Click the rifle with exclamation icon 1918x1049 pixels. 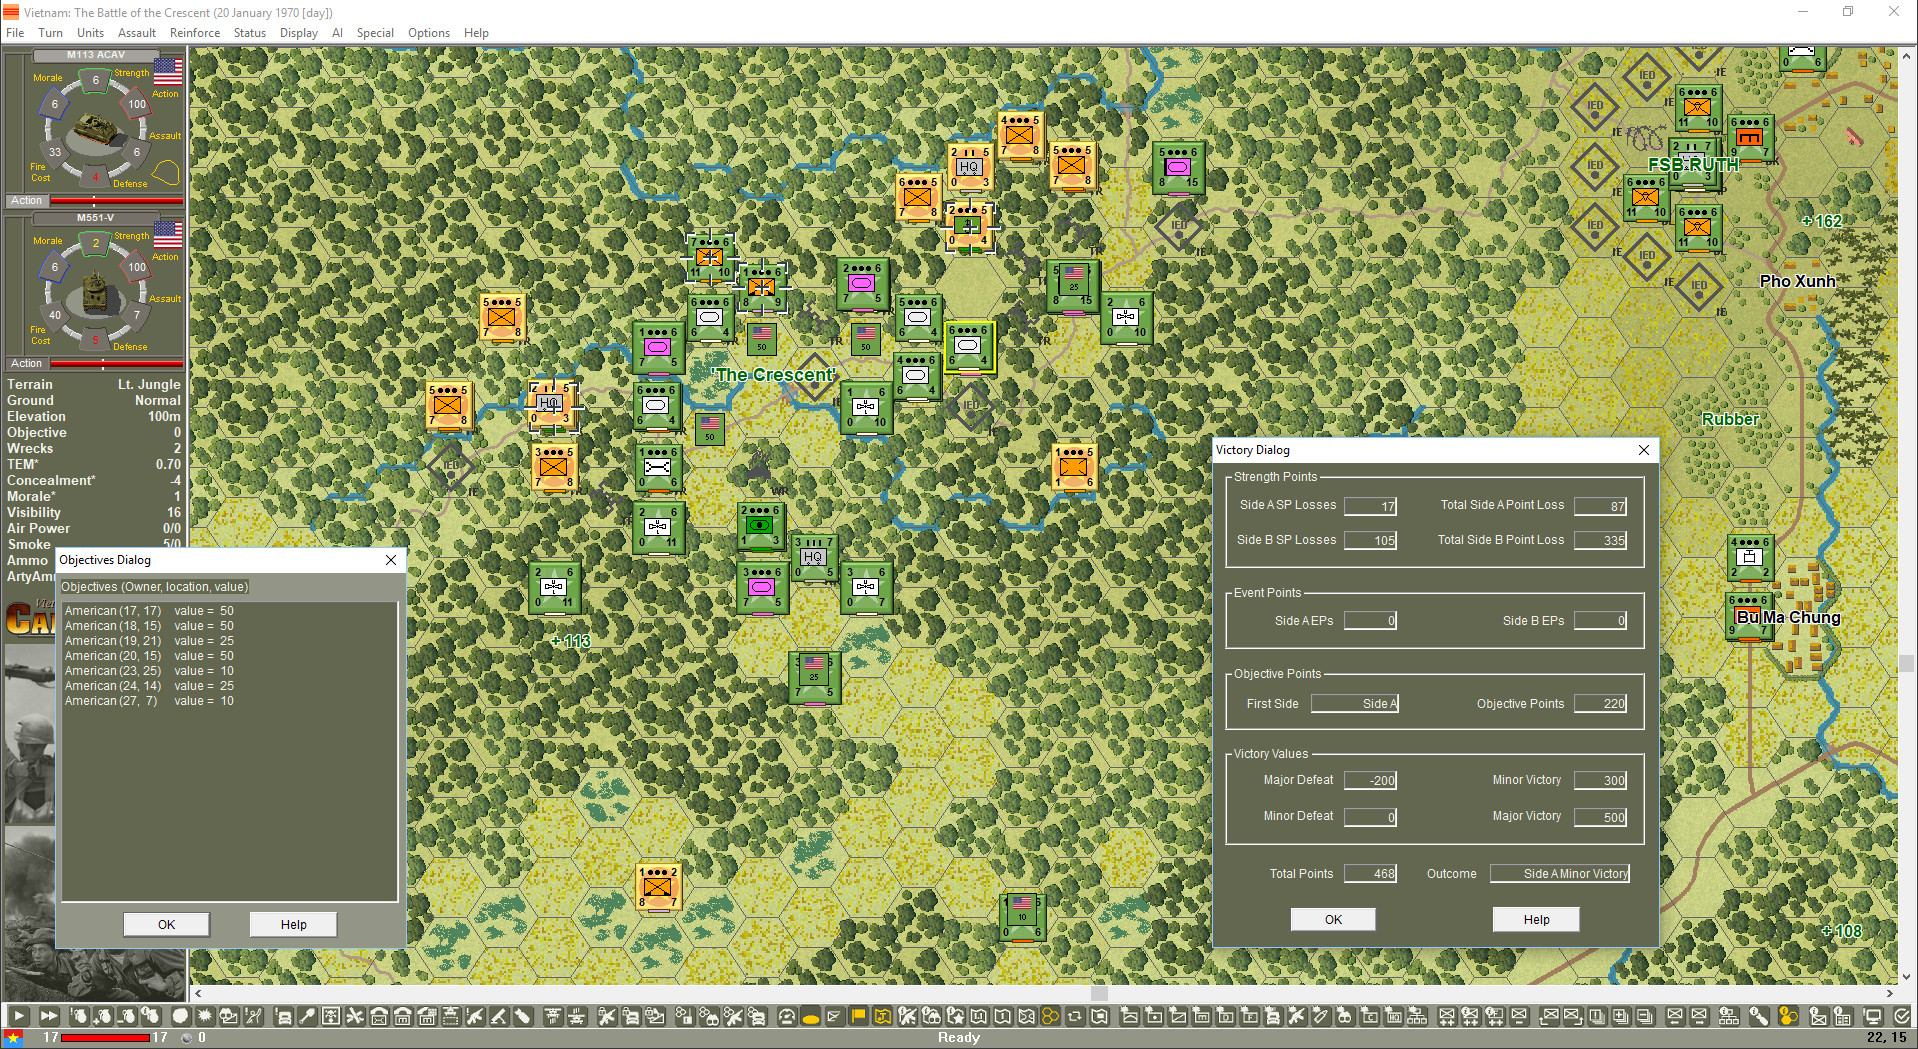tap(474, 1016)
